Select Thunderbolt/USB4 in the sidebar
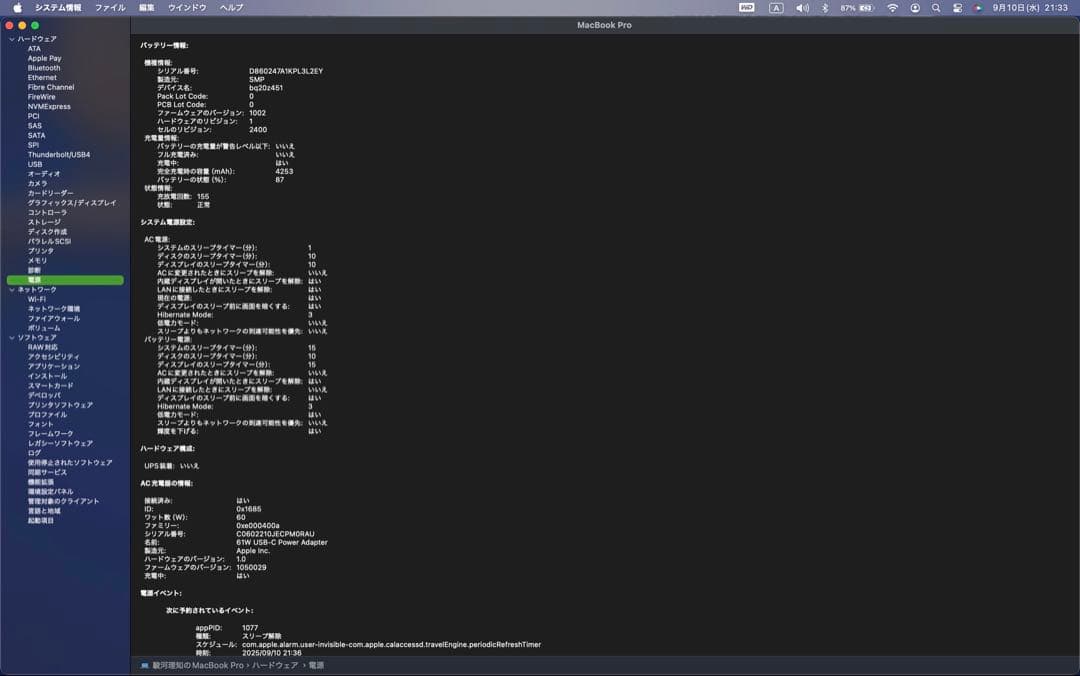 [x=59, y=155]
